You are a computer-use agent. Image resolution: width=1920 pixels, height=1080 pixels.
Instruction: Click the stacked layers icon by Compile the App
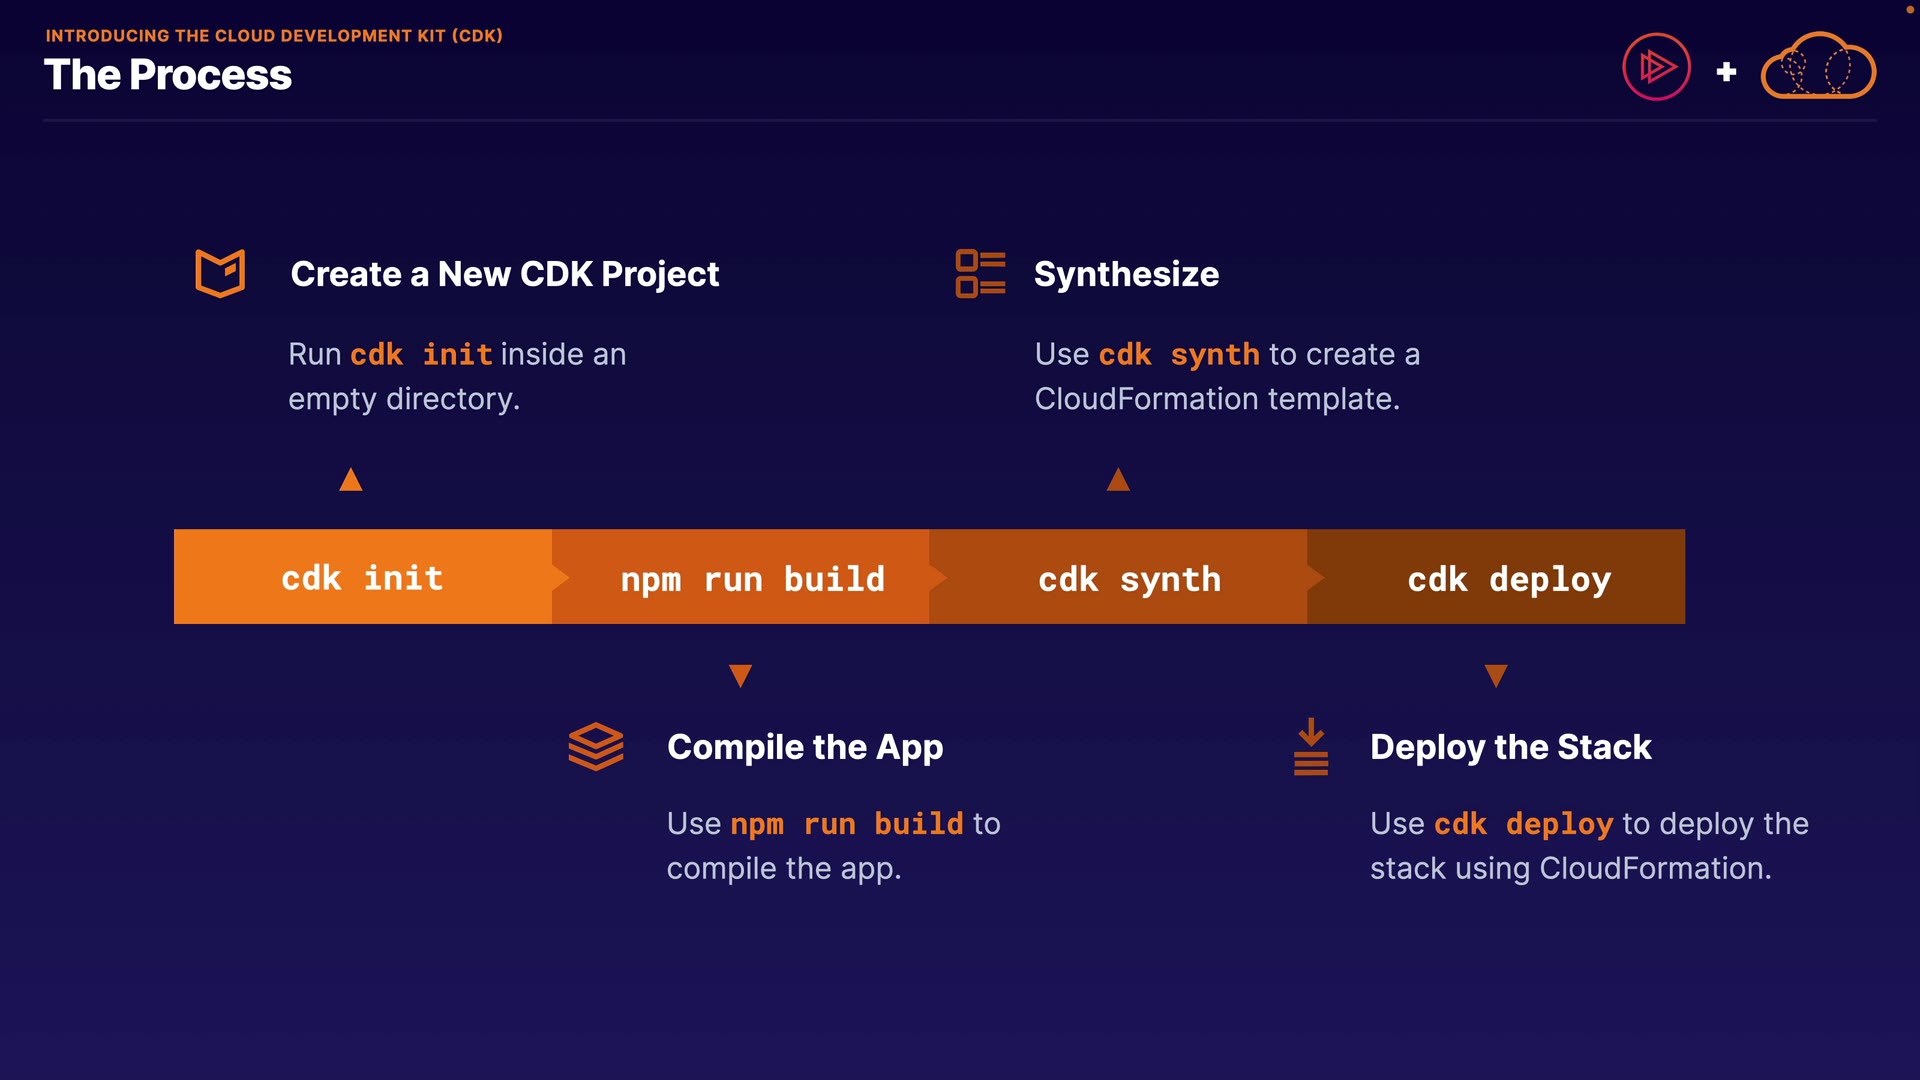596,746
